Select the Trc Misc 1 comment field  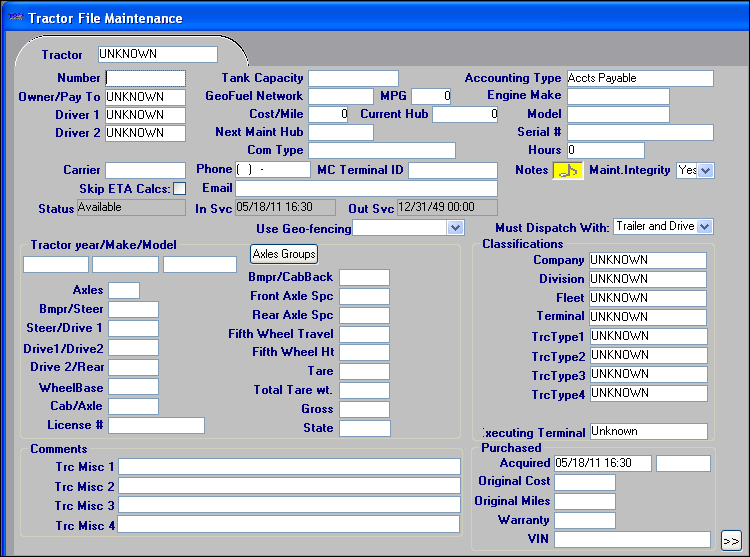point(288,467)
